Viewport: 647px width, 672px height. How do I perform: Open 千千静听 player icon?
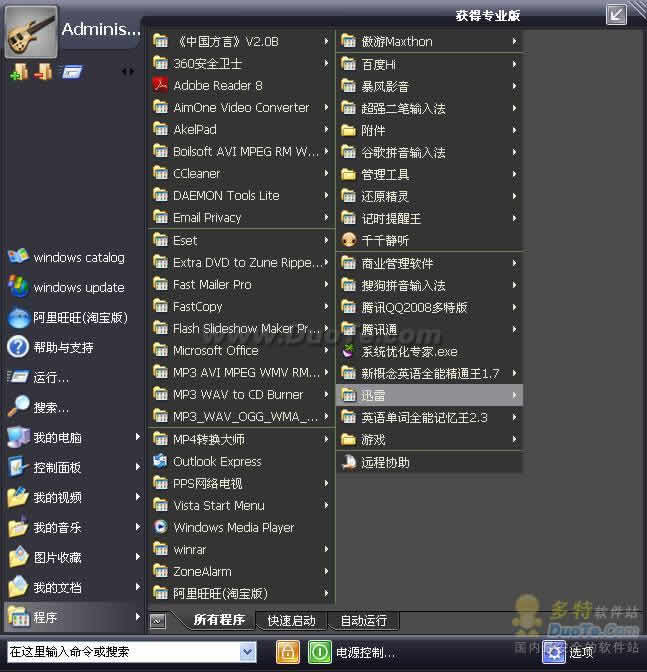349,240
